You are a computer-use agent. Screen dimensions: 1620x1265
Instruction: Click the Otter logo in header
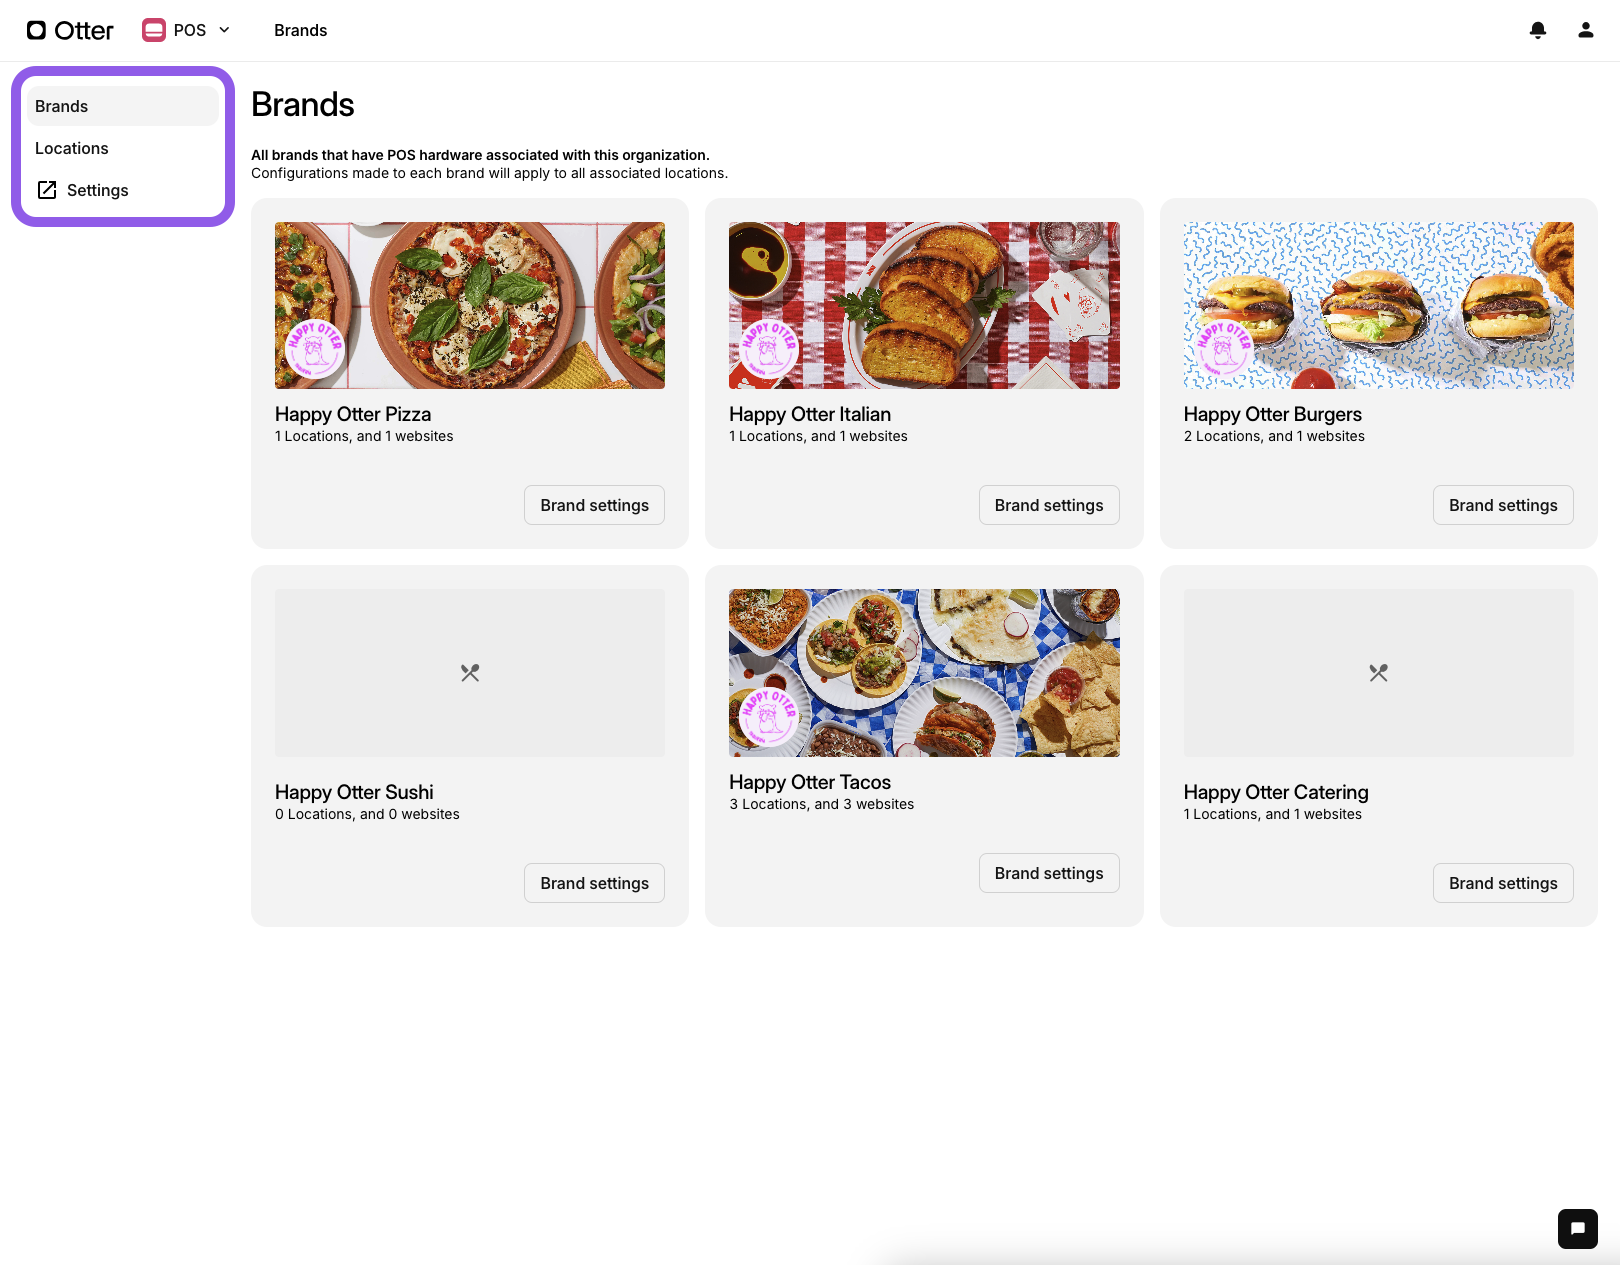click(70, 30)
